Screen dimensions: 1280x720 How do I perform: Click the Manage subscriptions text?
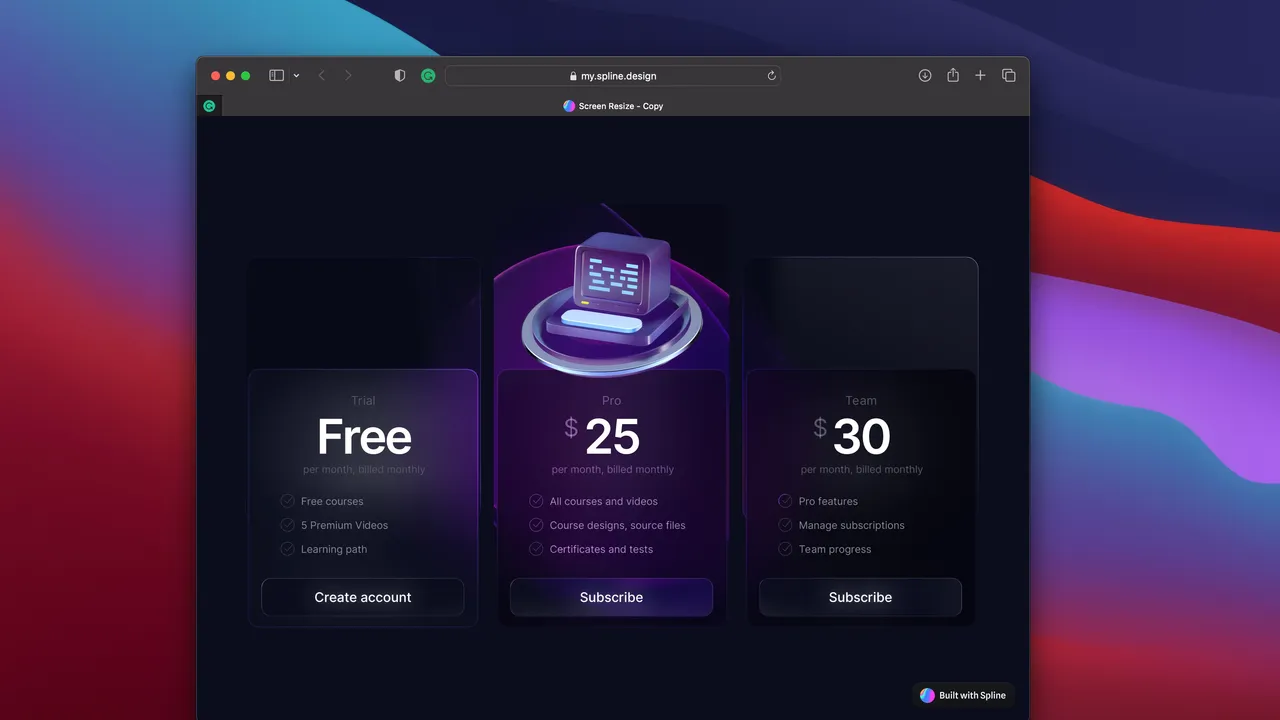[x=852, y=525]
